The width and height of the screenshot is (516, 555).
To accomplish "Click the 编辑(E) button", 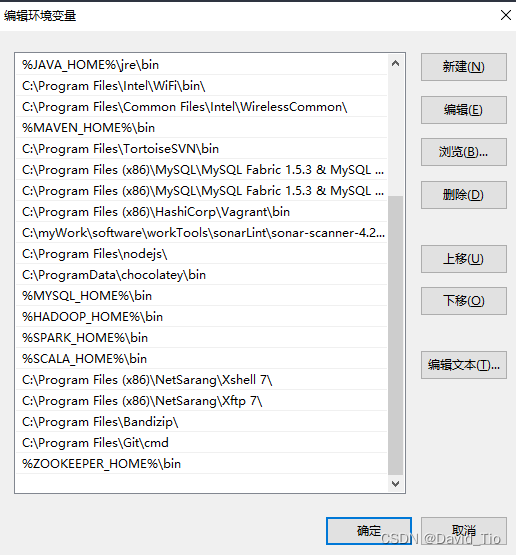I will point(464,110).
